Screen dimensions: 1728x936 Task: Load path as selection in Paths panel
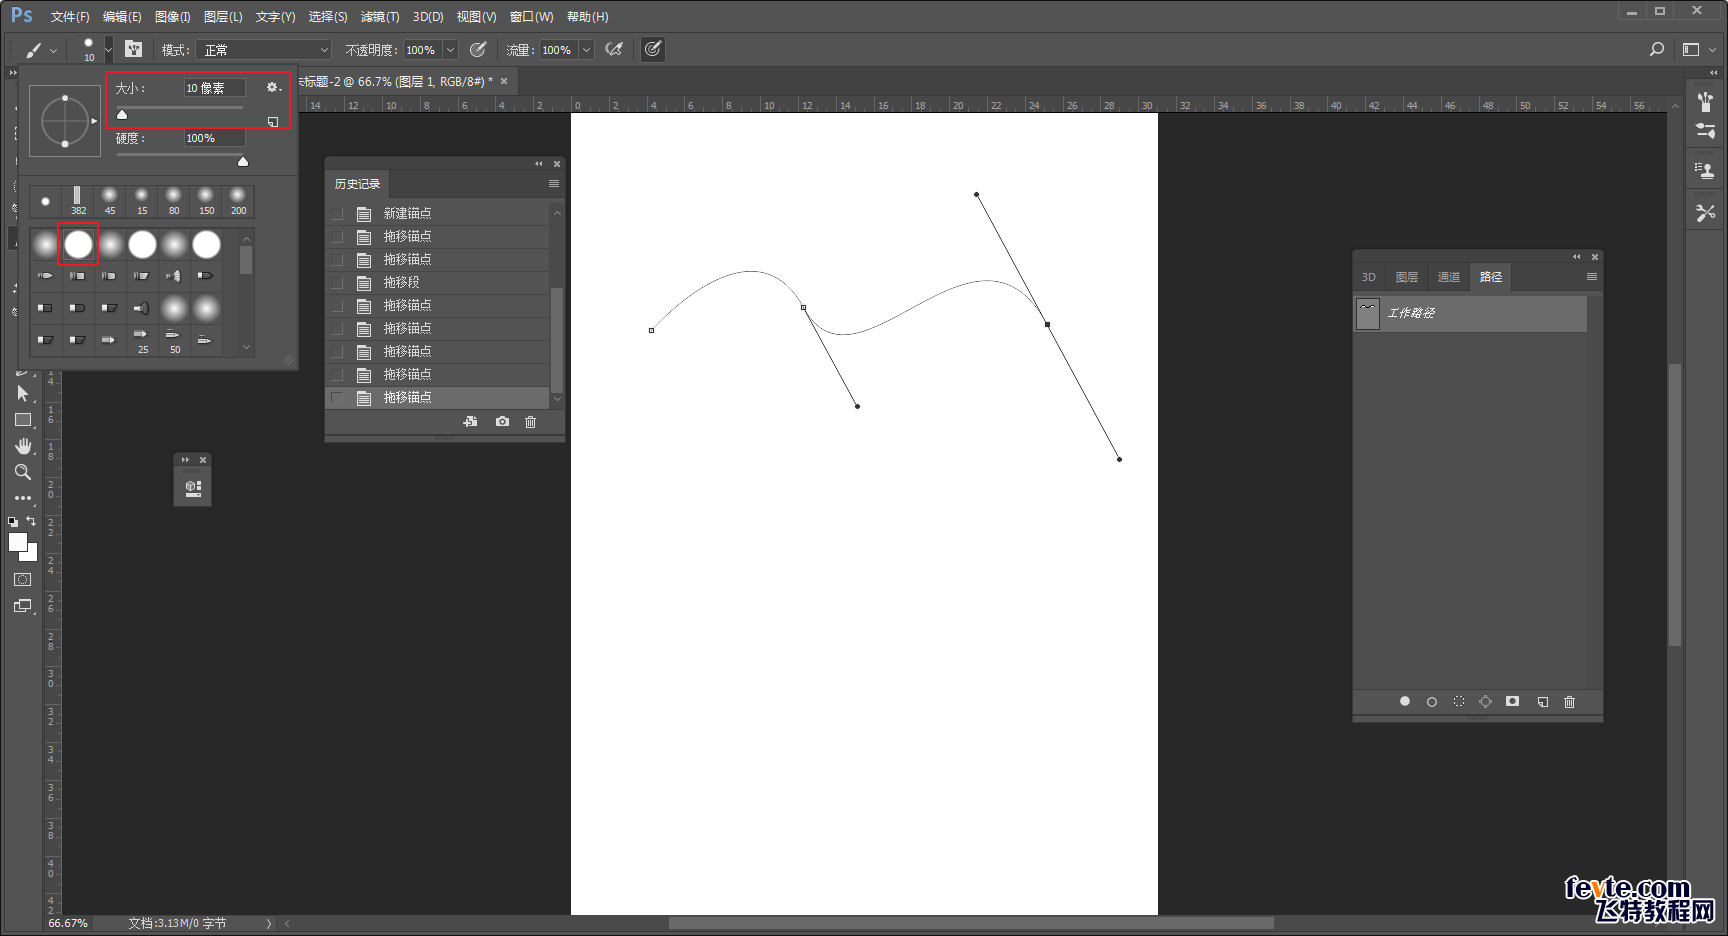point(1459,702)
